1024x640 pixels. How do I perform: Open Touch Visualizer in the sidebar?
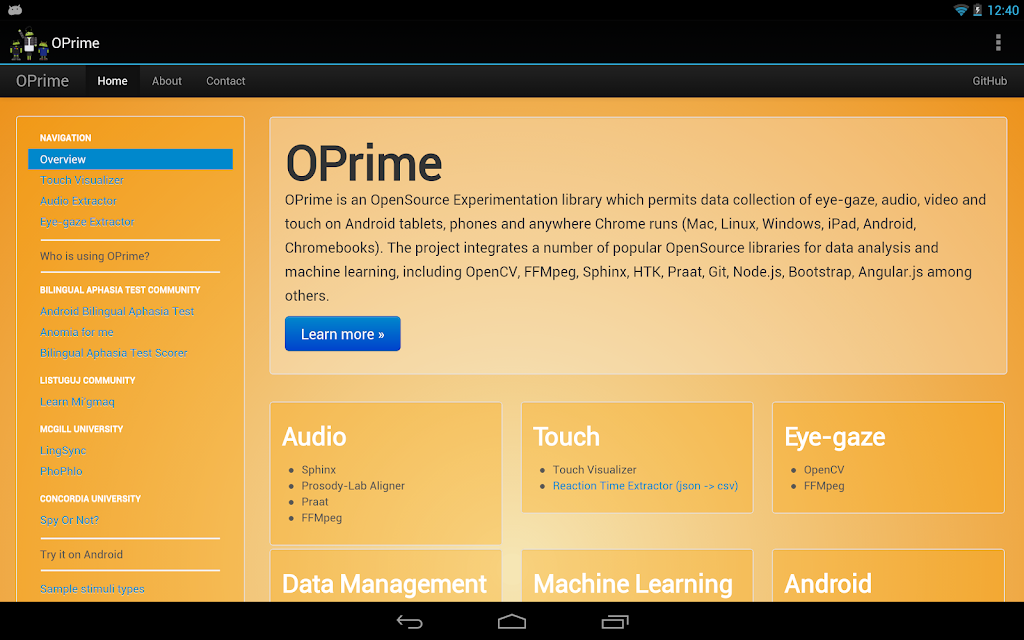pos(82,180)
